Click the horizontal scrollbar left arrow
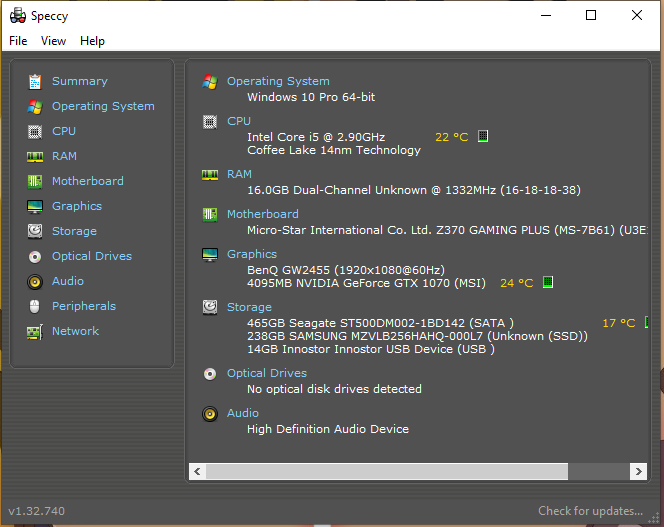The image size is (664, 527). pos(197,471)
